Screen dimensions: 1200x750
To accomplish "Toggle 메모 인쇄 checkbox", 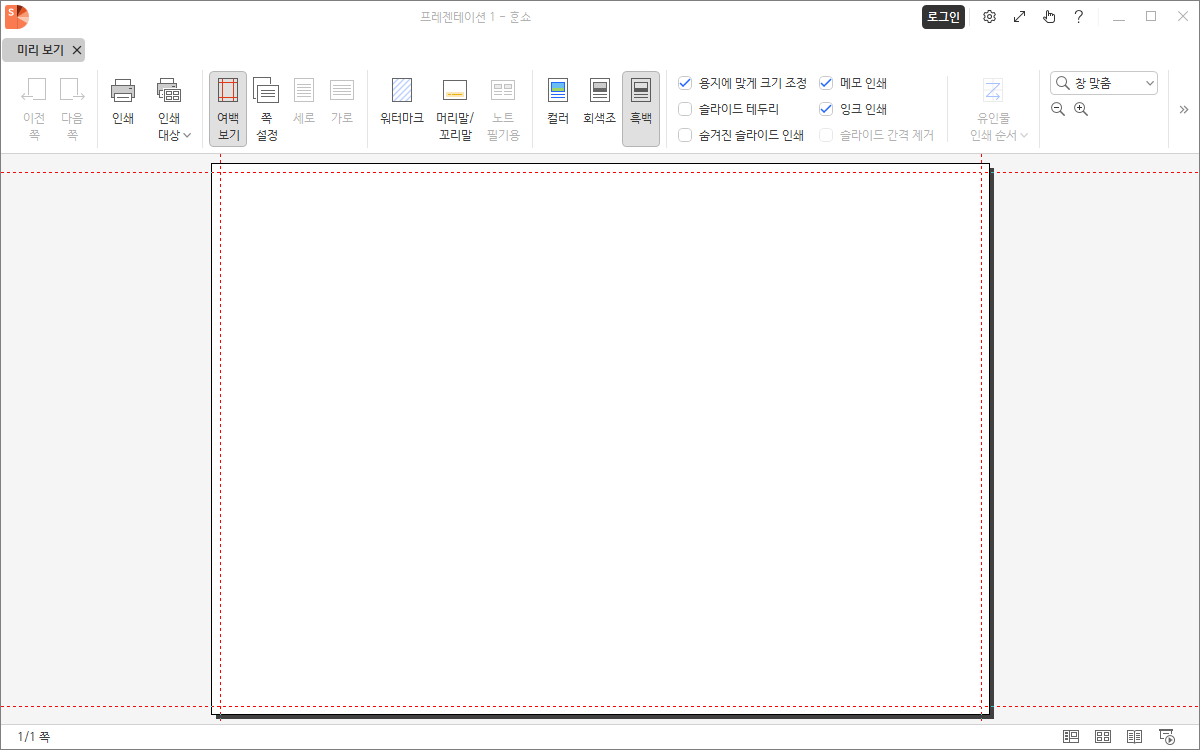I will pos(826,83).
